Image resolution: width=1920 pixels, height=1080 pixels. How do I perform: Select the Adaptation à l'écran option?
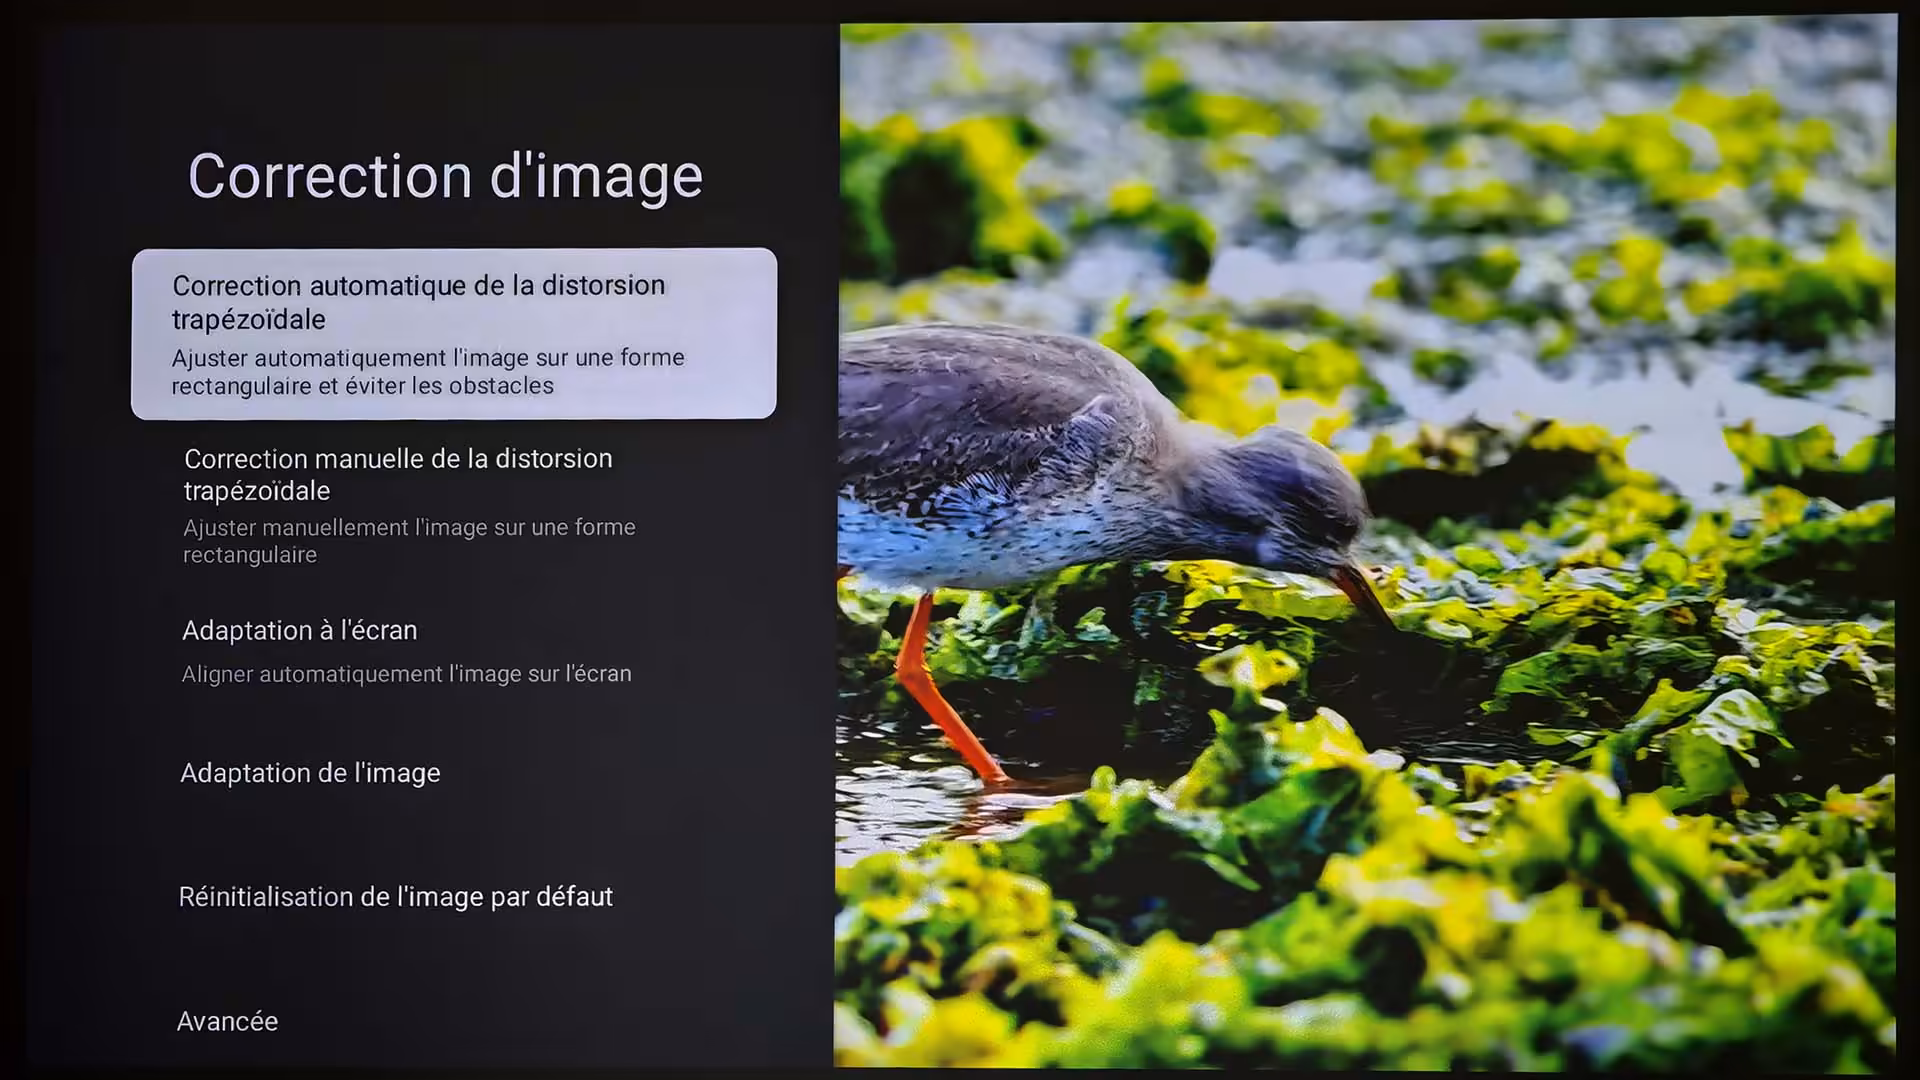click(x=300, y=631)
